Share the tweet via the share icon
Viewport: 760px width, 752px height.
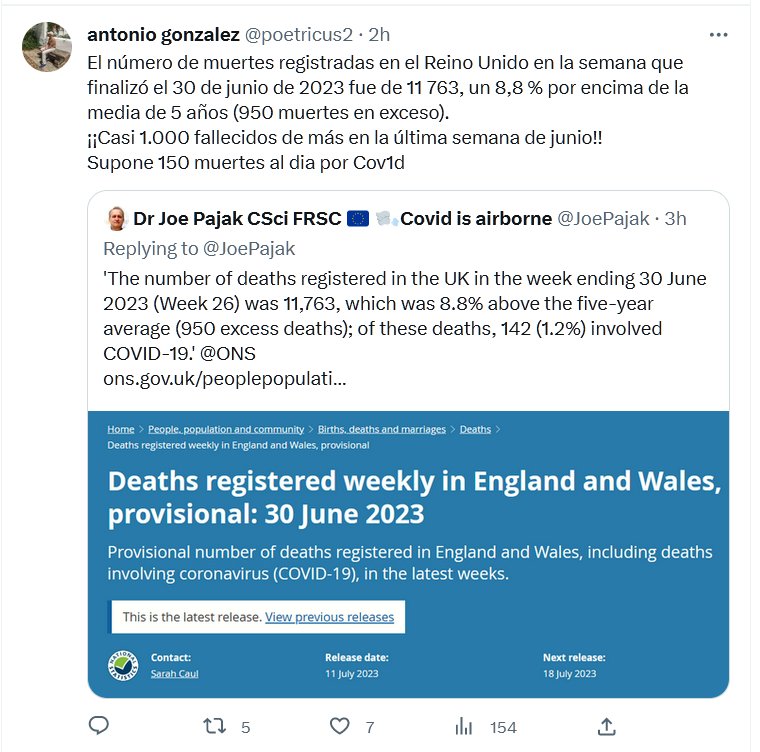click(606, 727)
